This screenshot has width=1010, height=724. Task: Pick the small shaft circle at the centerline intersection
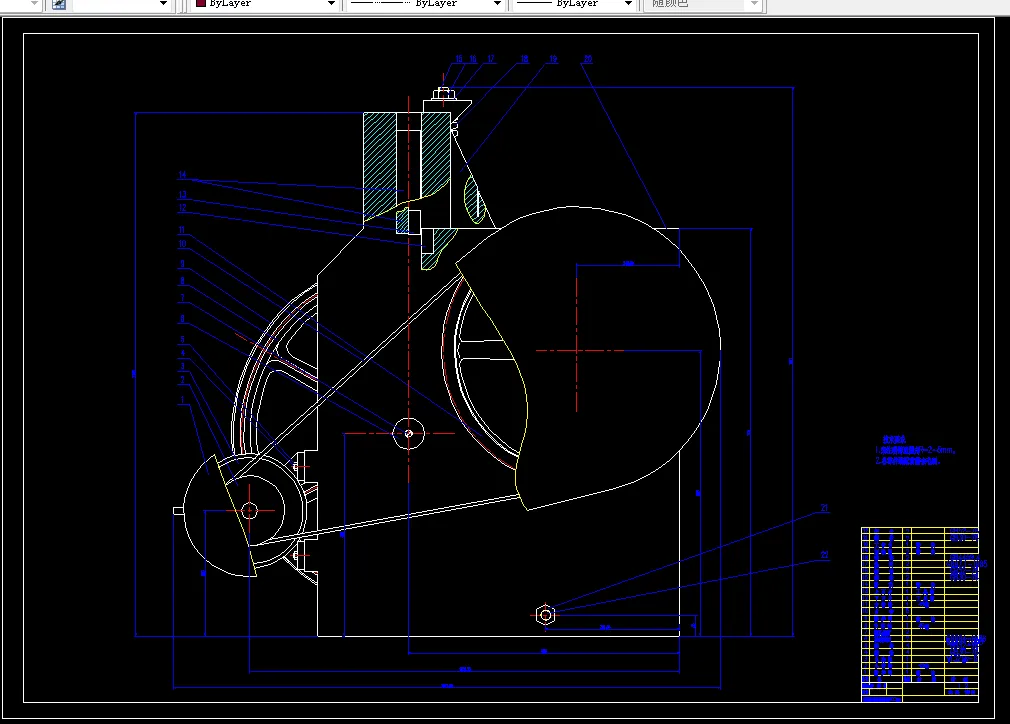408,433
